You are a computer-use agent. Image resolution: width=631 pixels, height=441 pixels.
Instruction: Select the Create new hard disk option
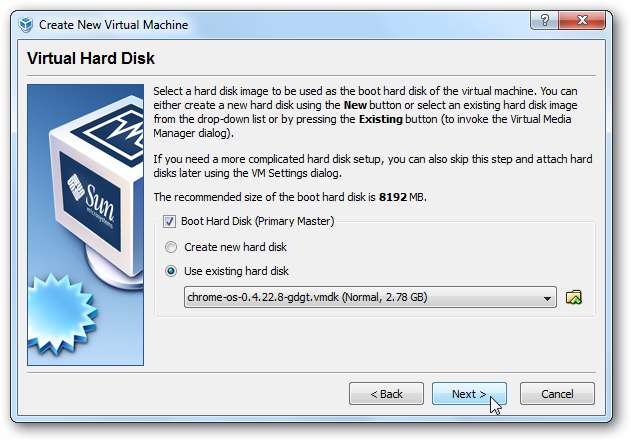pyautogui.click(x=171, y=247)
